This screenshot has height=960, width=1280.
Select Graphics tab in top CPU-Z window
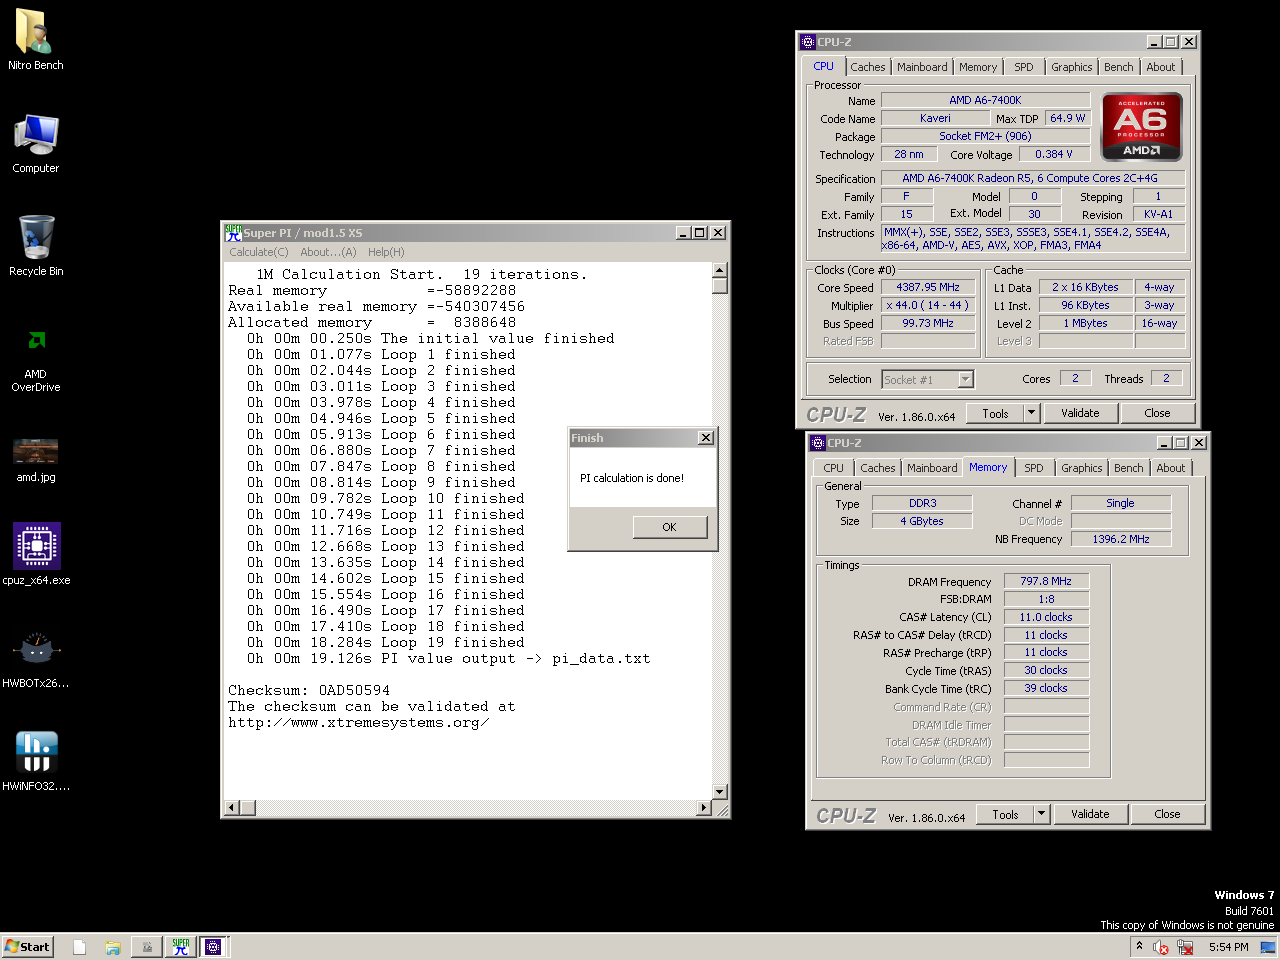pyautogui.click(x=1072, y=67)
